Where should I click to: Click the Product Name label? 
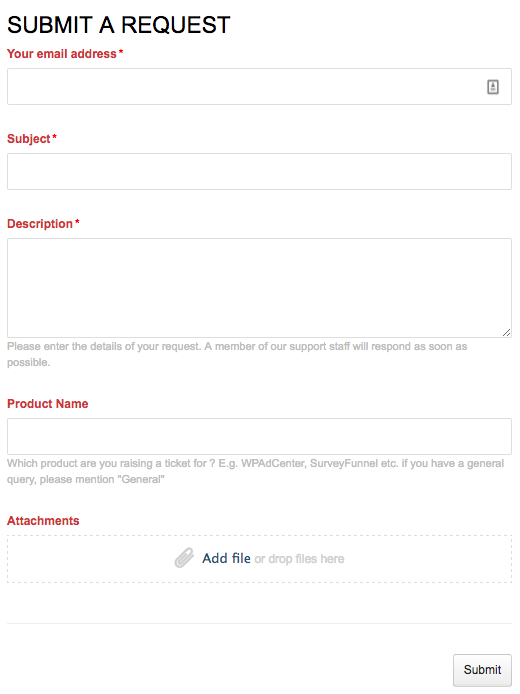pyautogui.click(x=48, y=404)
